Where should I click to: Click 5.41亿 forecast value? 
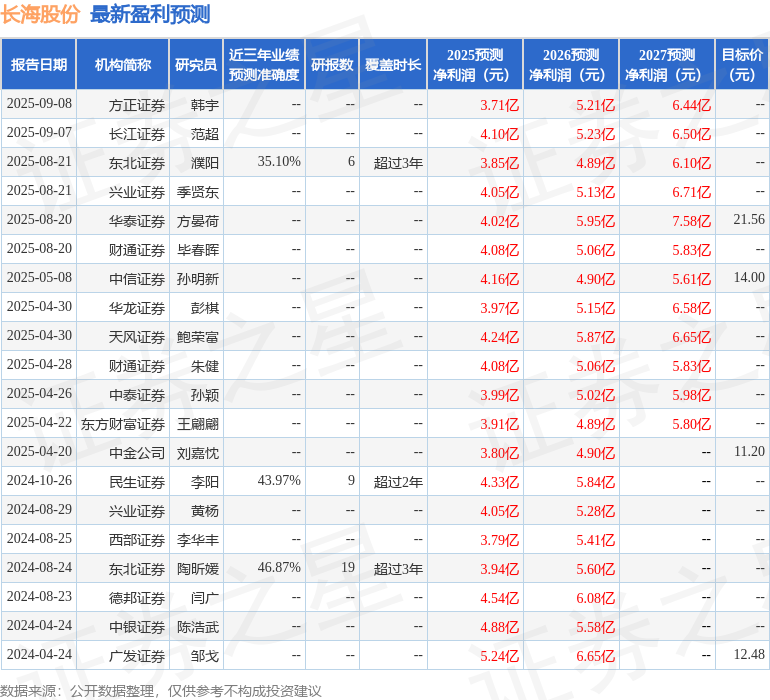coord(596,540)
